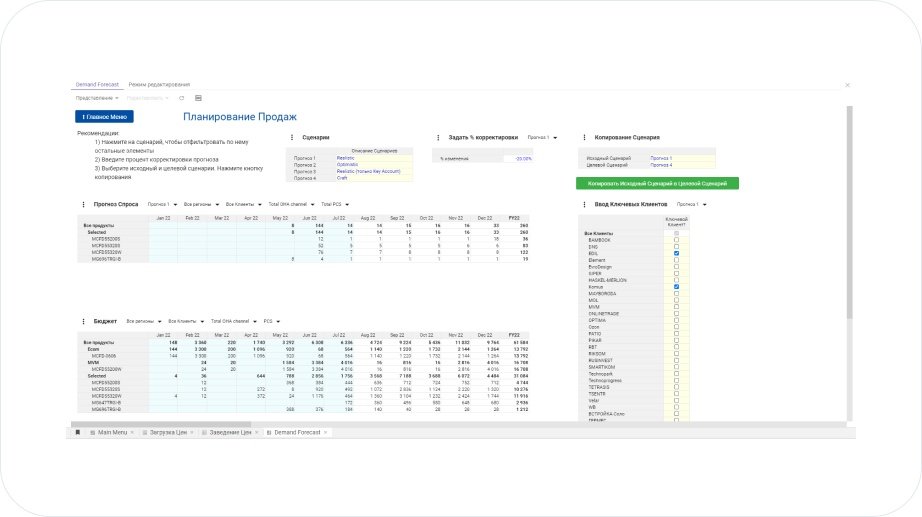
Task: Check the MAYBORODA key client checkbox
Action: click(x=676, y=293)
